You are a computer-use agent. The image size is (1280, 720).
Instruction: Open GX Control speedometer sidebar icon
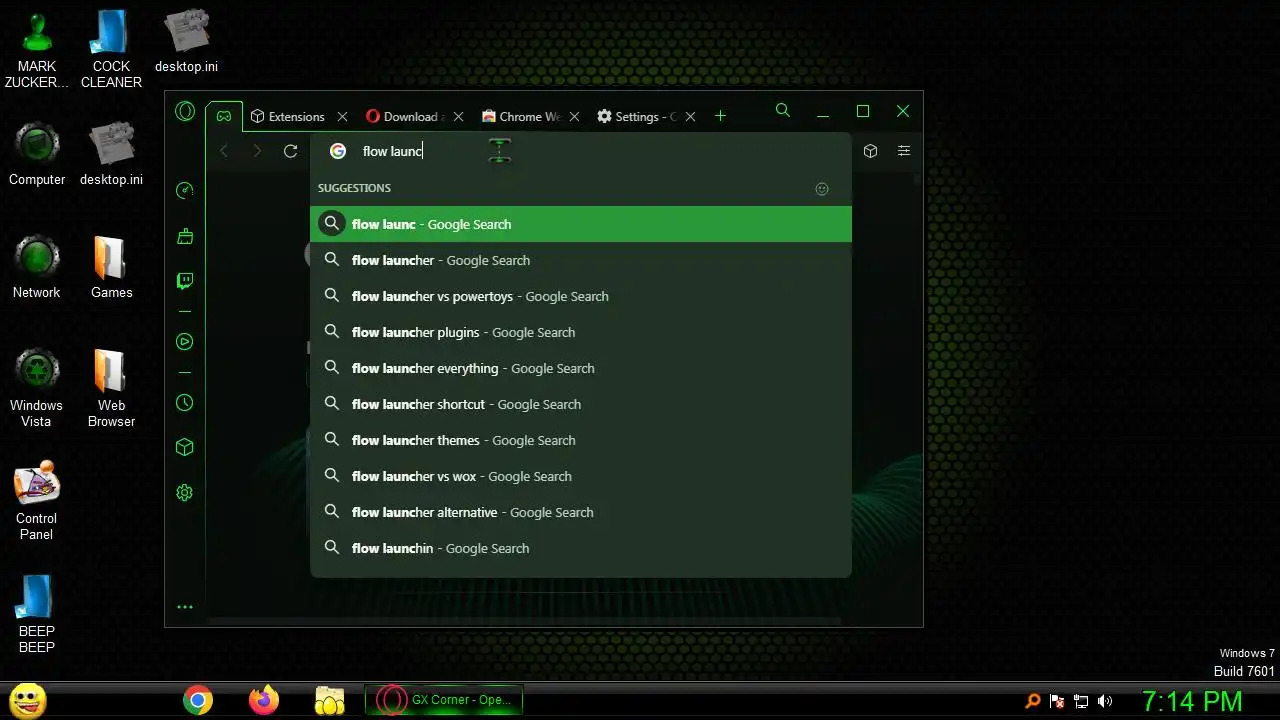184,191
